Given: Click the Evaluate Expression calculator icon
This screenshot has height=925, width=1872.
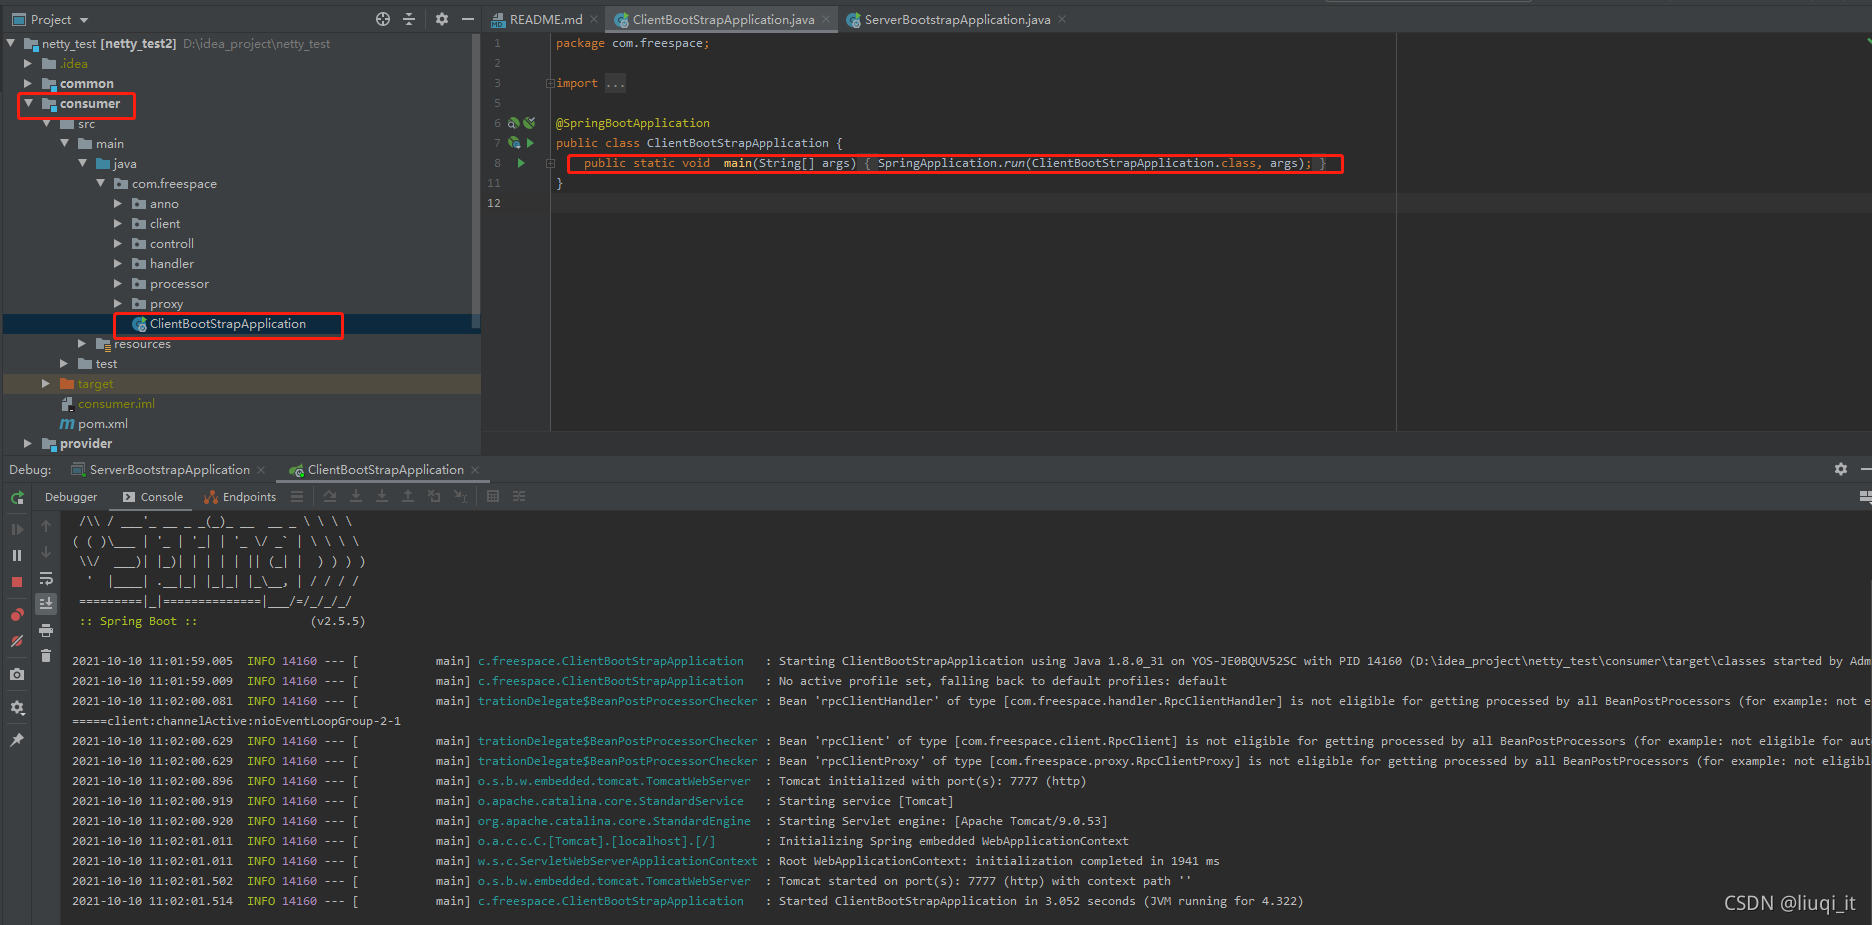Looking at the screenshot, I should 493,496.
